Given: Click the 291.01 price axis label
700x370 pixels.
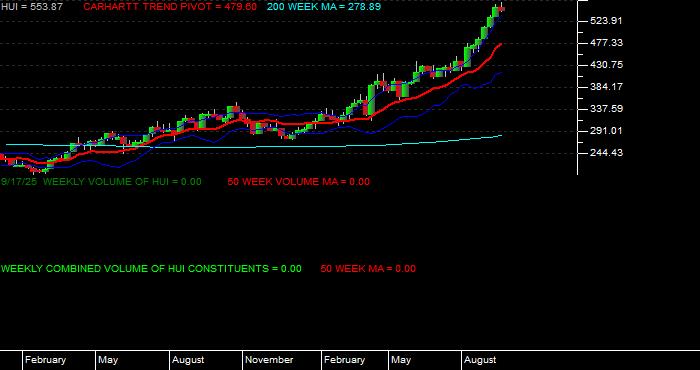Looking at the screenshot, I should [606, 131].
